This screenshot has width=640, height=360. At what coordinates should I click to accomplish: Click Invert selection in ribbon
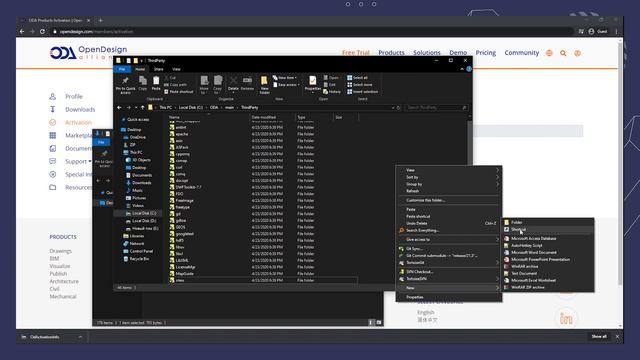[x=362, y=91]
